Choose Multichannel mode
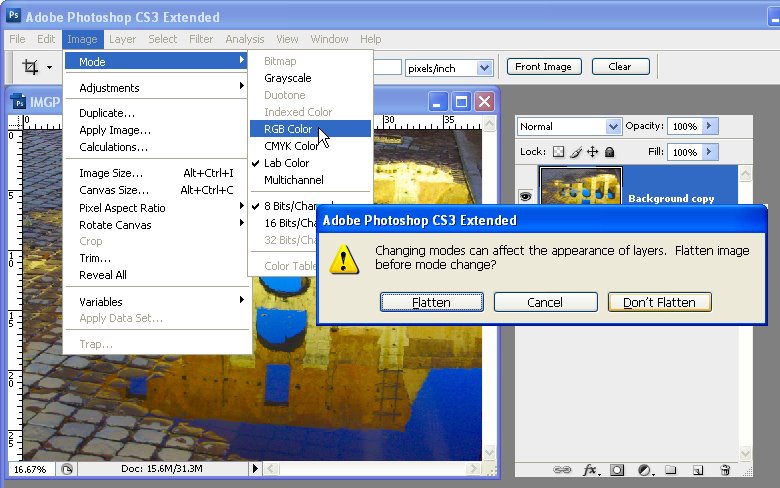This screenshot has width=780, height=488. 310,180
